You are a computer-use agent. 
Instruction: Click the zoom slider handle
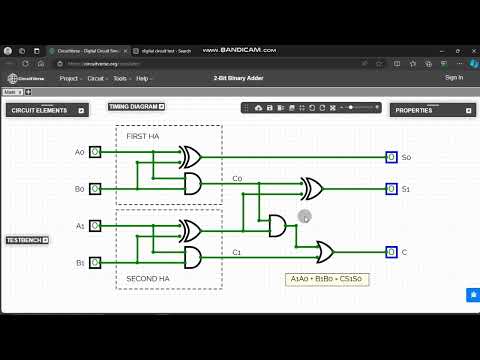point(351,107)
